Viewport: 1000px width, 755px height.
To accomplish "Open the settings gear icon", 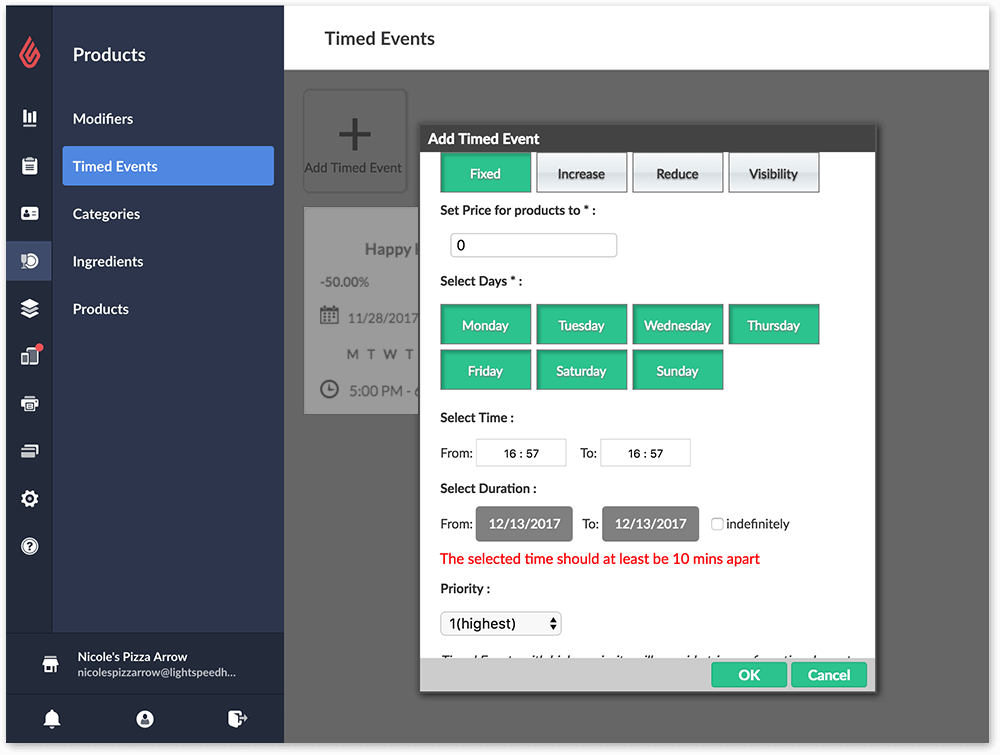I will [30, 499].
